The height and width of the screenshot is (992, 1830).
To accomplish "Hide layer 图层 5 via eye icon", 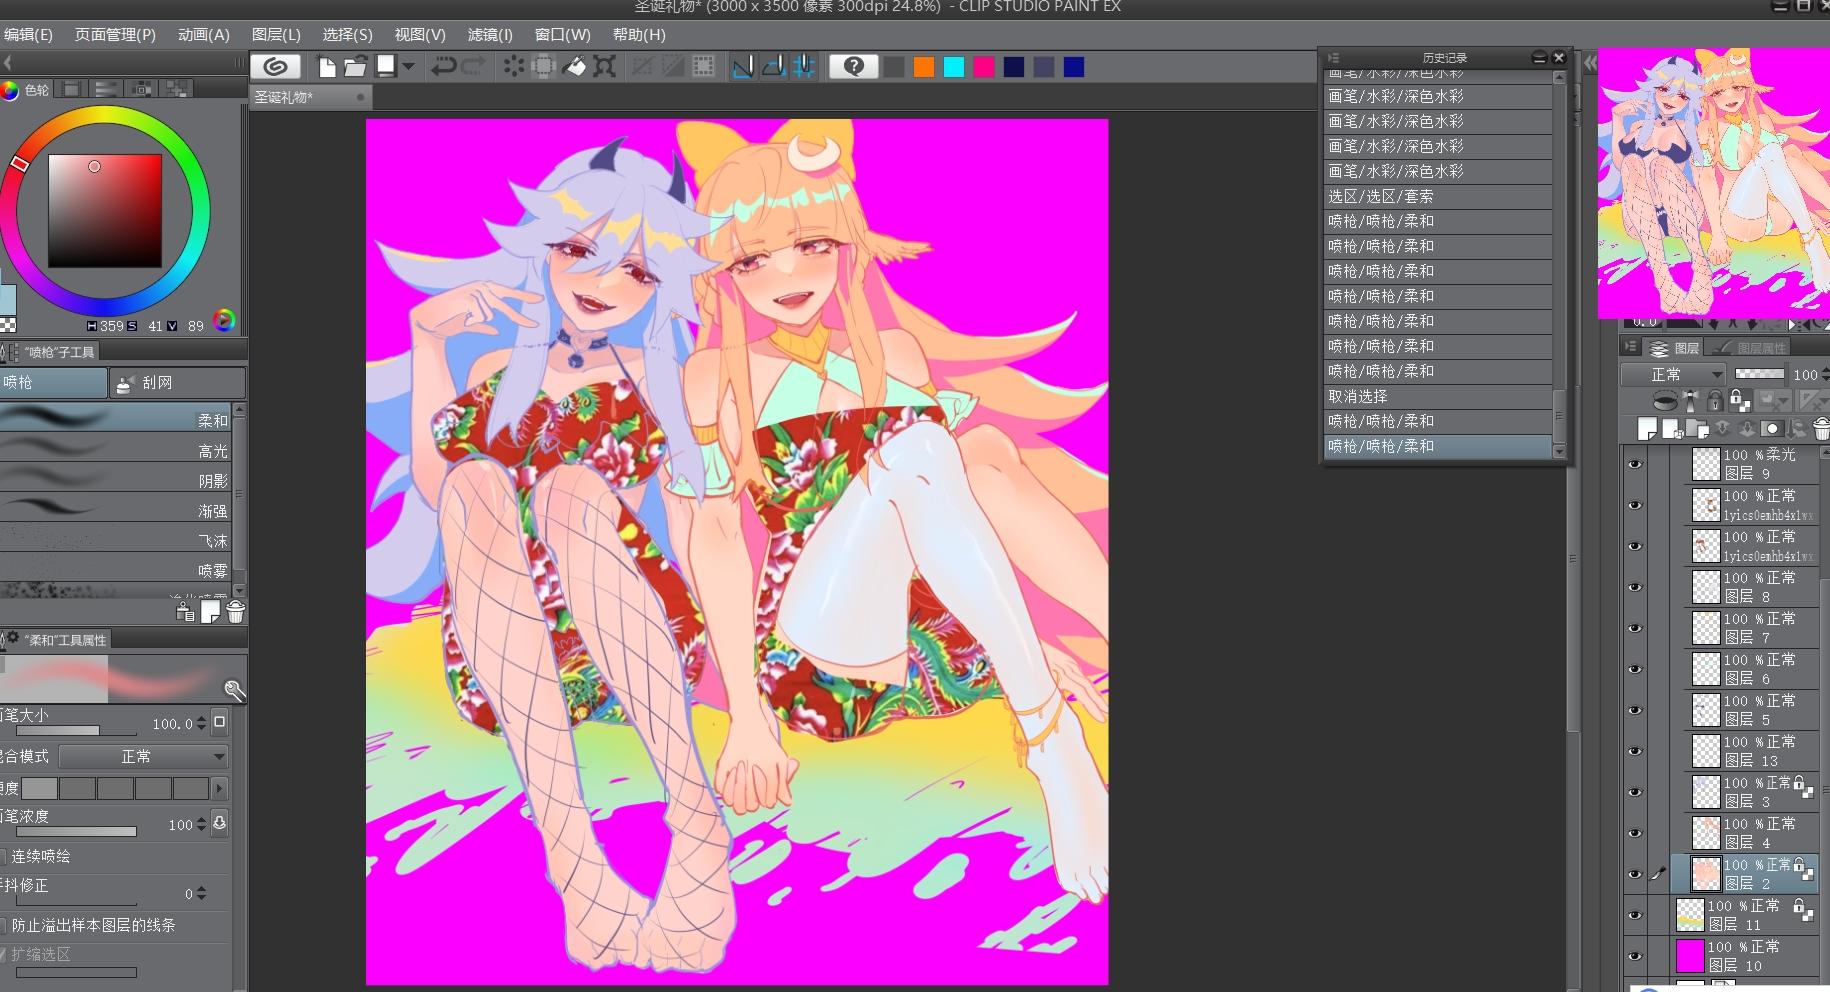I will pos(1635,710).
